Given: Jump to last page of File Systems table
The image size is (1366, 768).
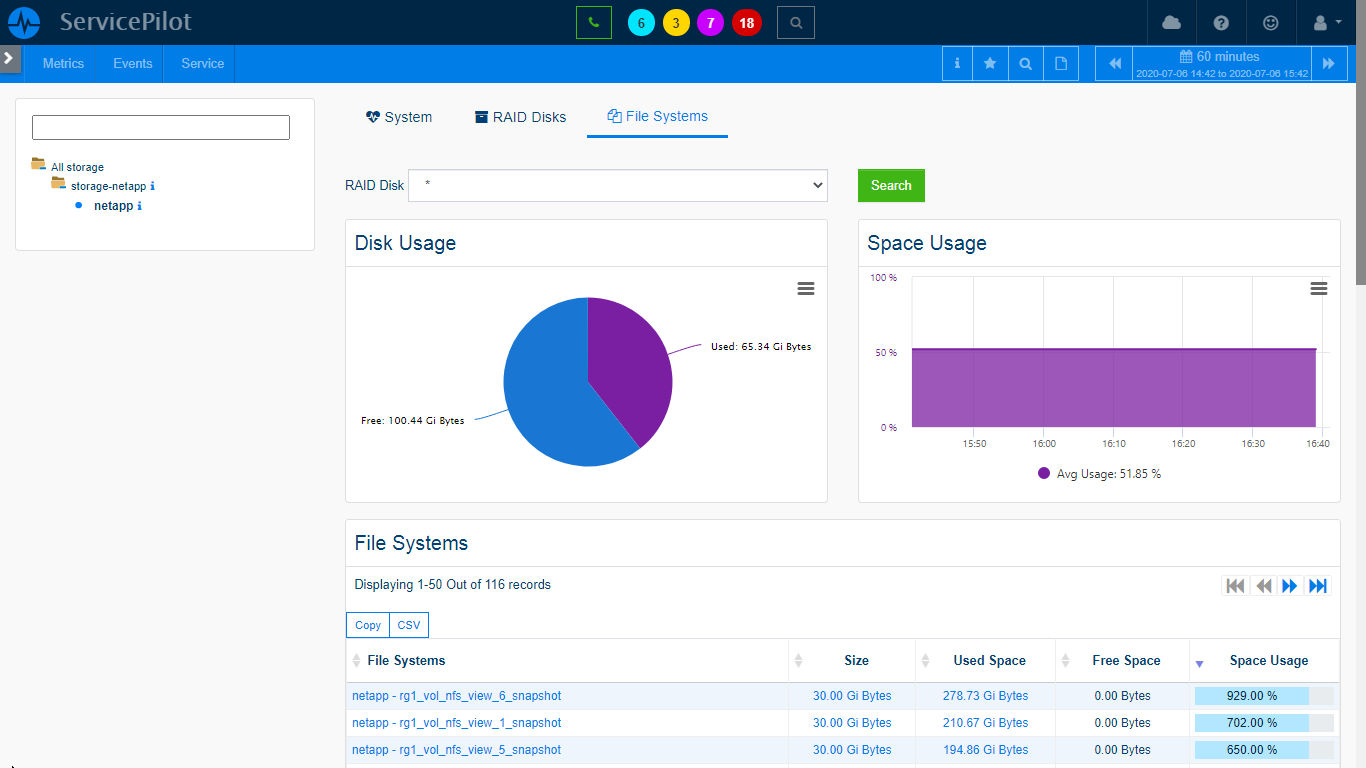Looking at the screenshot, I should 1317,586.
